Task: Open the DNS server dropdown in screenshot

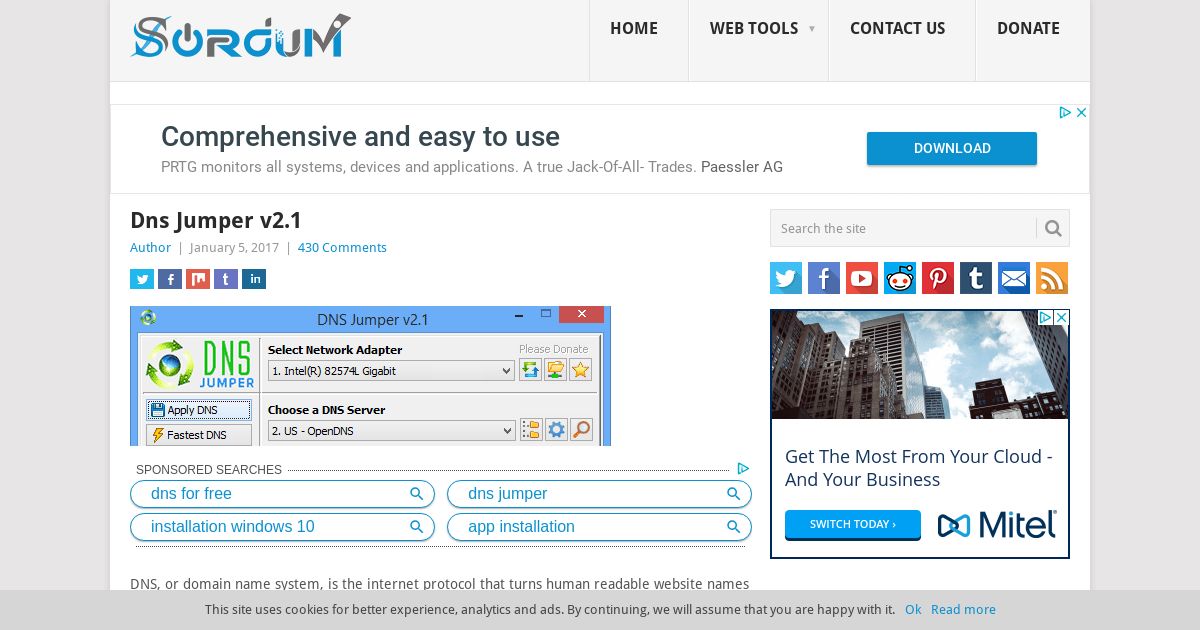Action: [x=391, y=431]
